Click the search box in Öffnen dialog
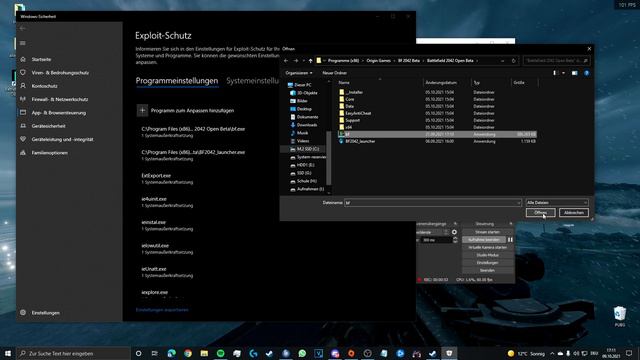 tap(557, 61)
